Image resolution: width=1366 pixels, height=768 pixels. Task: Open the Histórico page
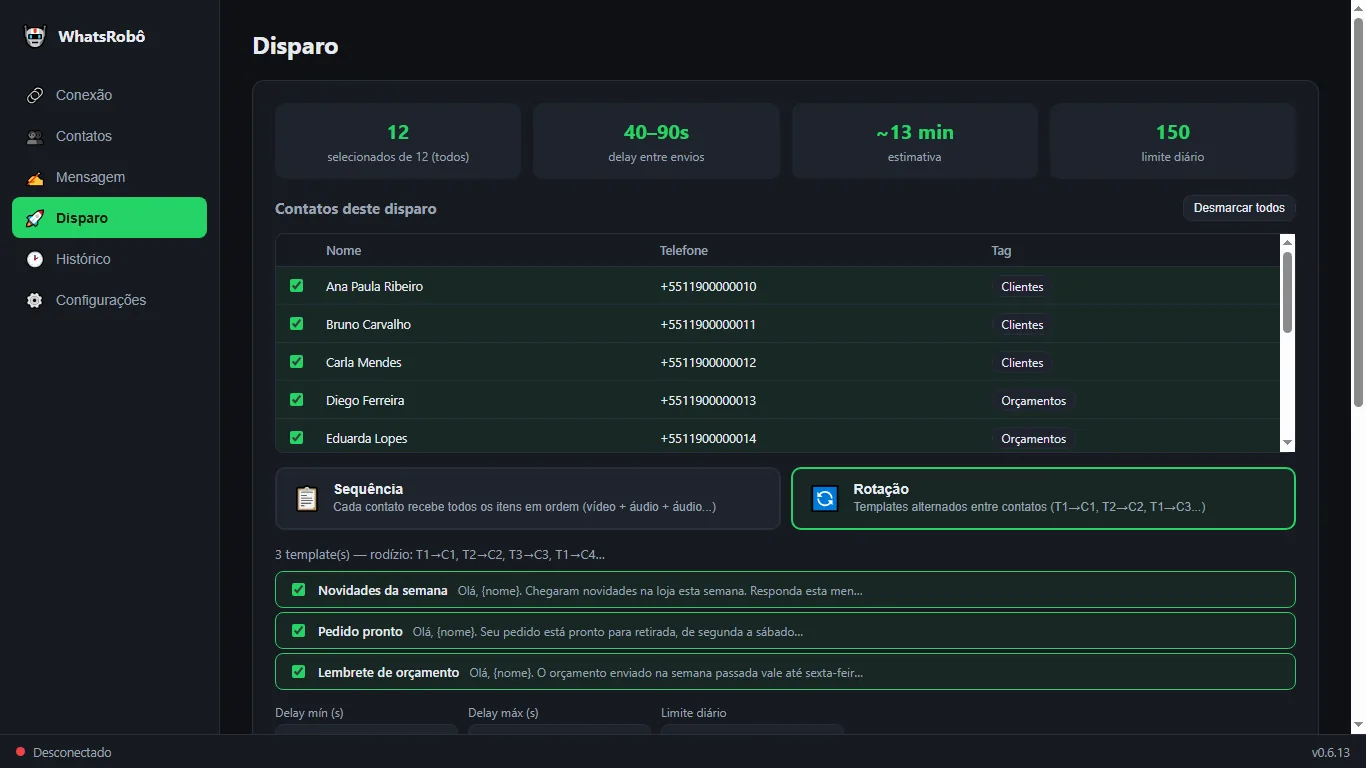(x=109, y=260)
